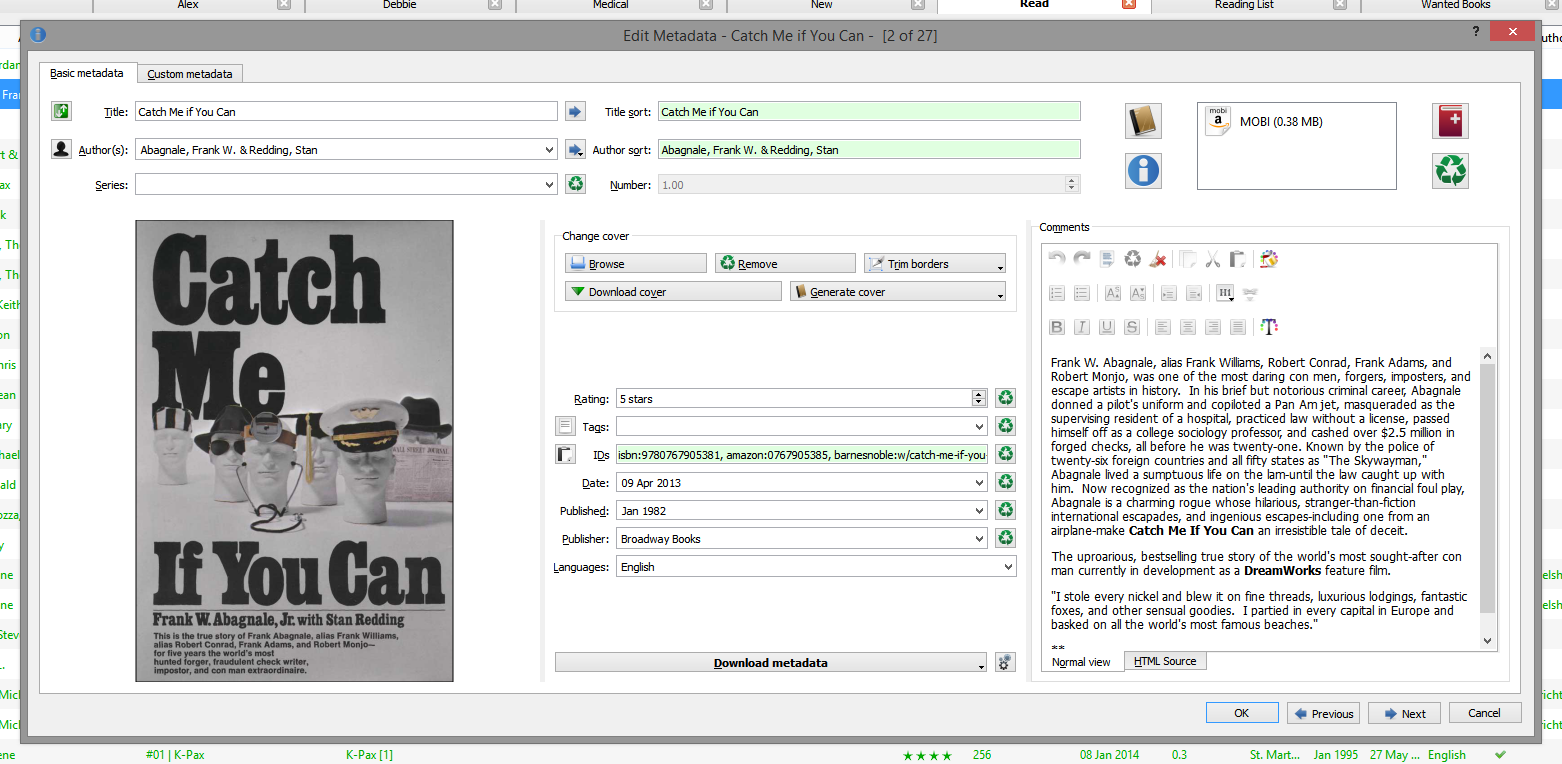Click the cut scissors icon in Comments

[x=1212, y=259]
